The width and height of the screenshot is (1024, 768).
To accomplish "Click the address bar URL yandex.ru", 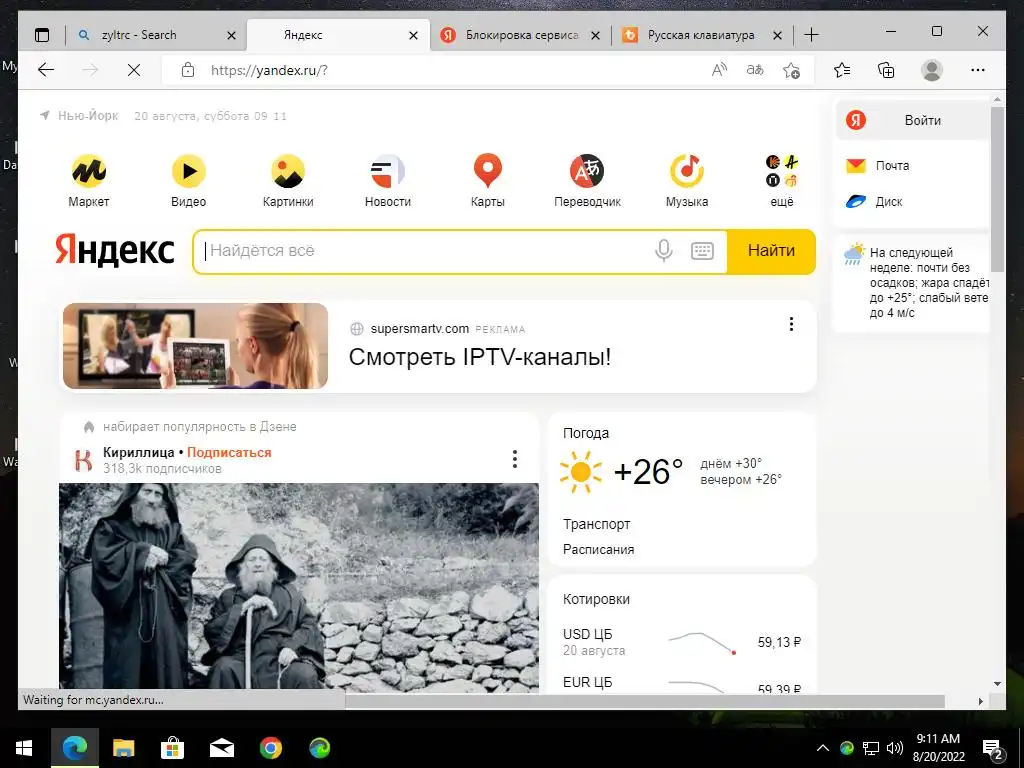I will [269, 71].
